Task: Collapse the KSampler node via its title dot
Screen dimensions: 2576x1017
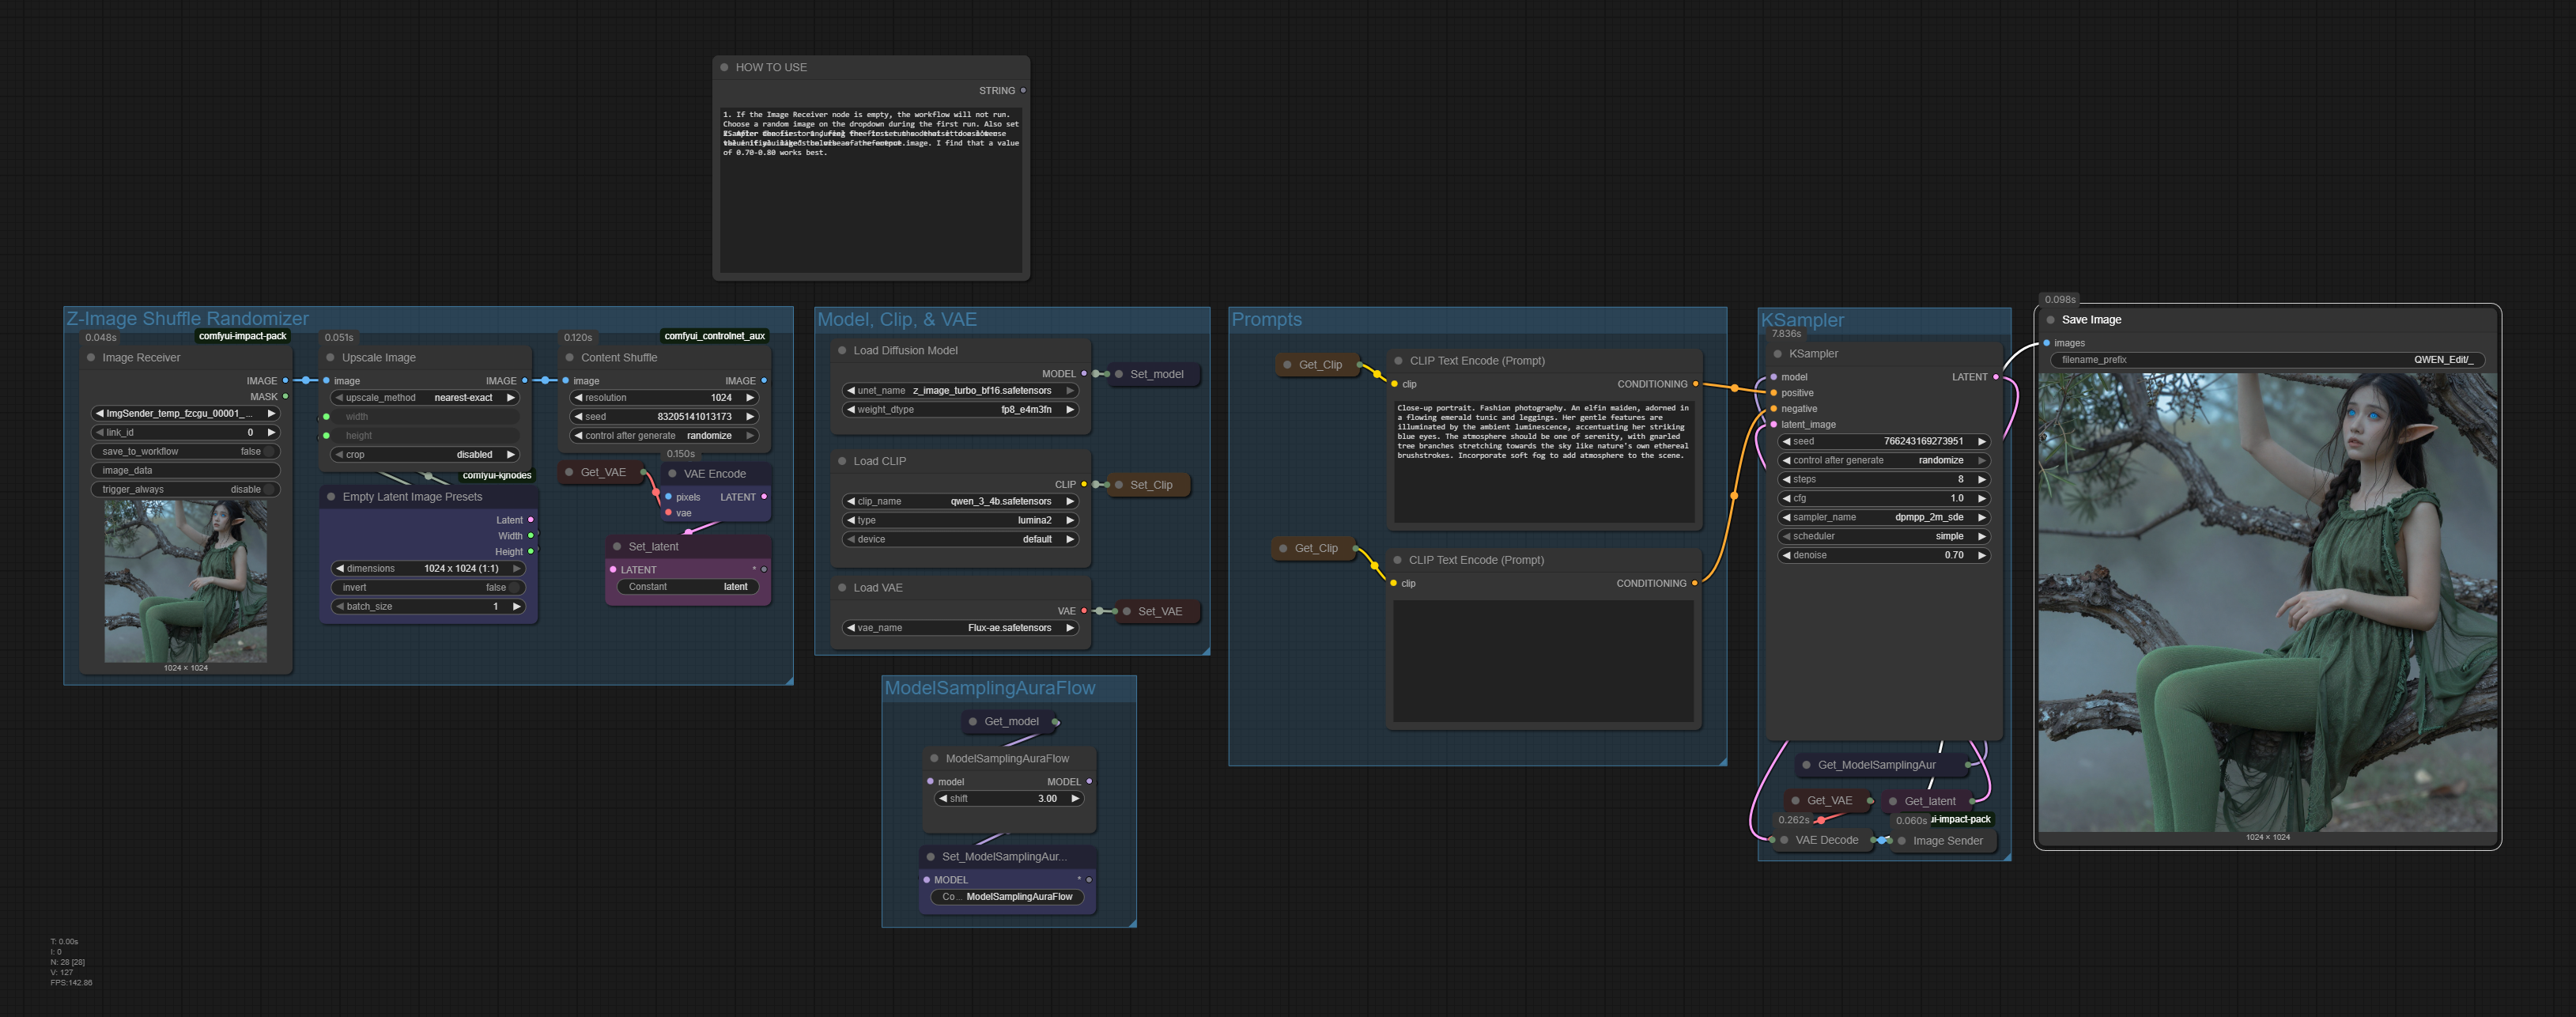Action: (1777, 354)
